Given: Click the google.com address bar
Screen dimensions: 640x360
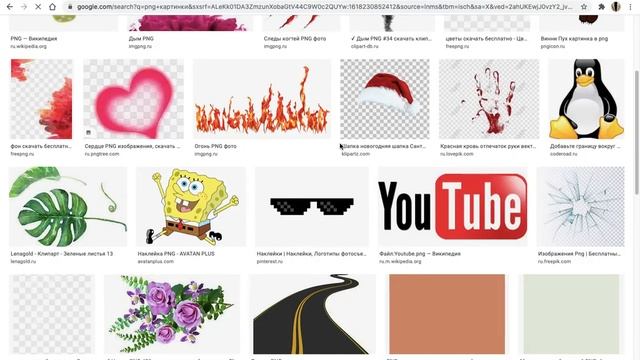Looking at the screenshot, I should click(x=324, y=7).
